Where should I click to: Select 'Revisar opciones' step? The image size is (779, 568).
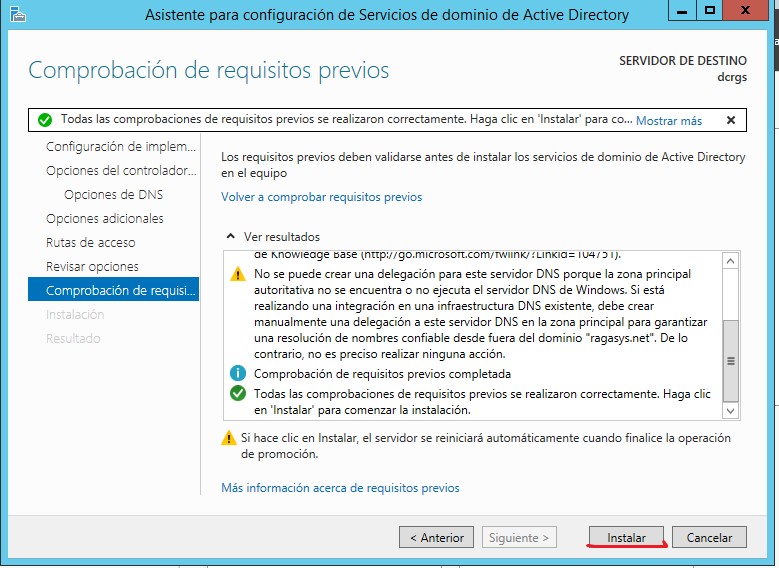coord(92,266)
